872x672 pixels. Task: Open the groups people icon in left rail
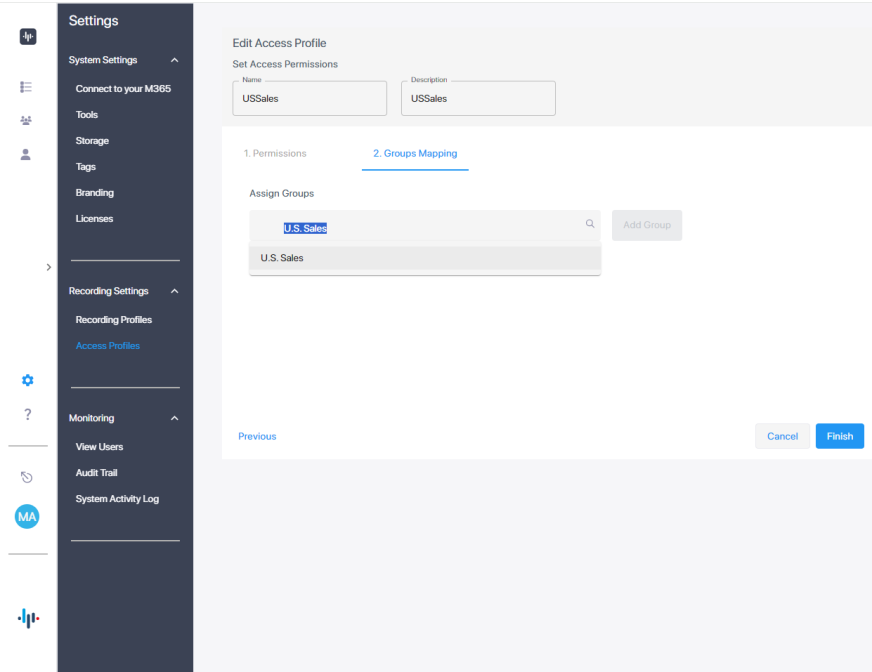click(x=27, y=121)
